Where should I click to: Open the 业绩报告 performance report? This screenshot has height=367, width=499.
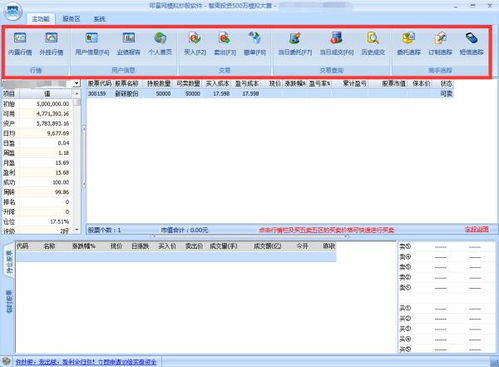[x=129, y=43]
